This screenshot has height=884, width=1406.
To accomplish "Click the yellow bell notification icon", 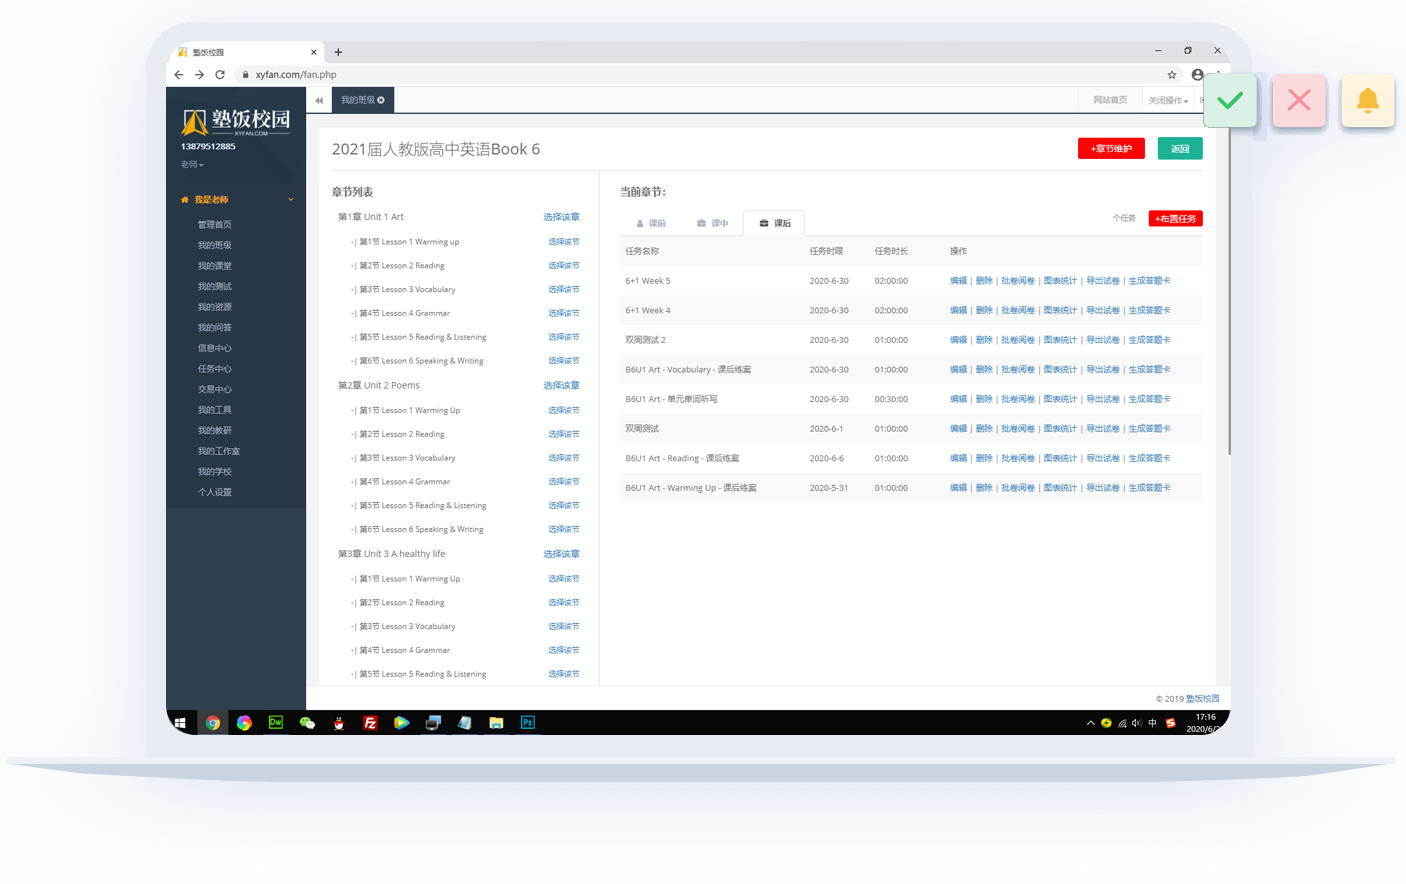I will [1367, 100].
